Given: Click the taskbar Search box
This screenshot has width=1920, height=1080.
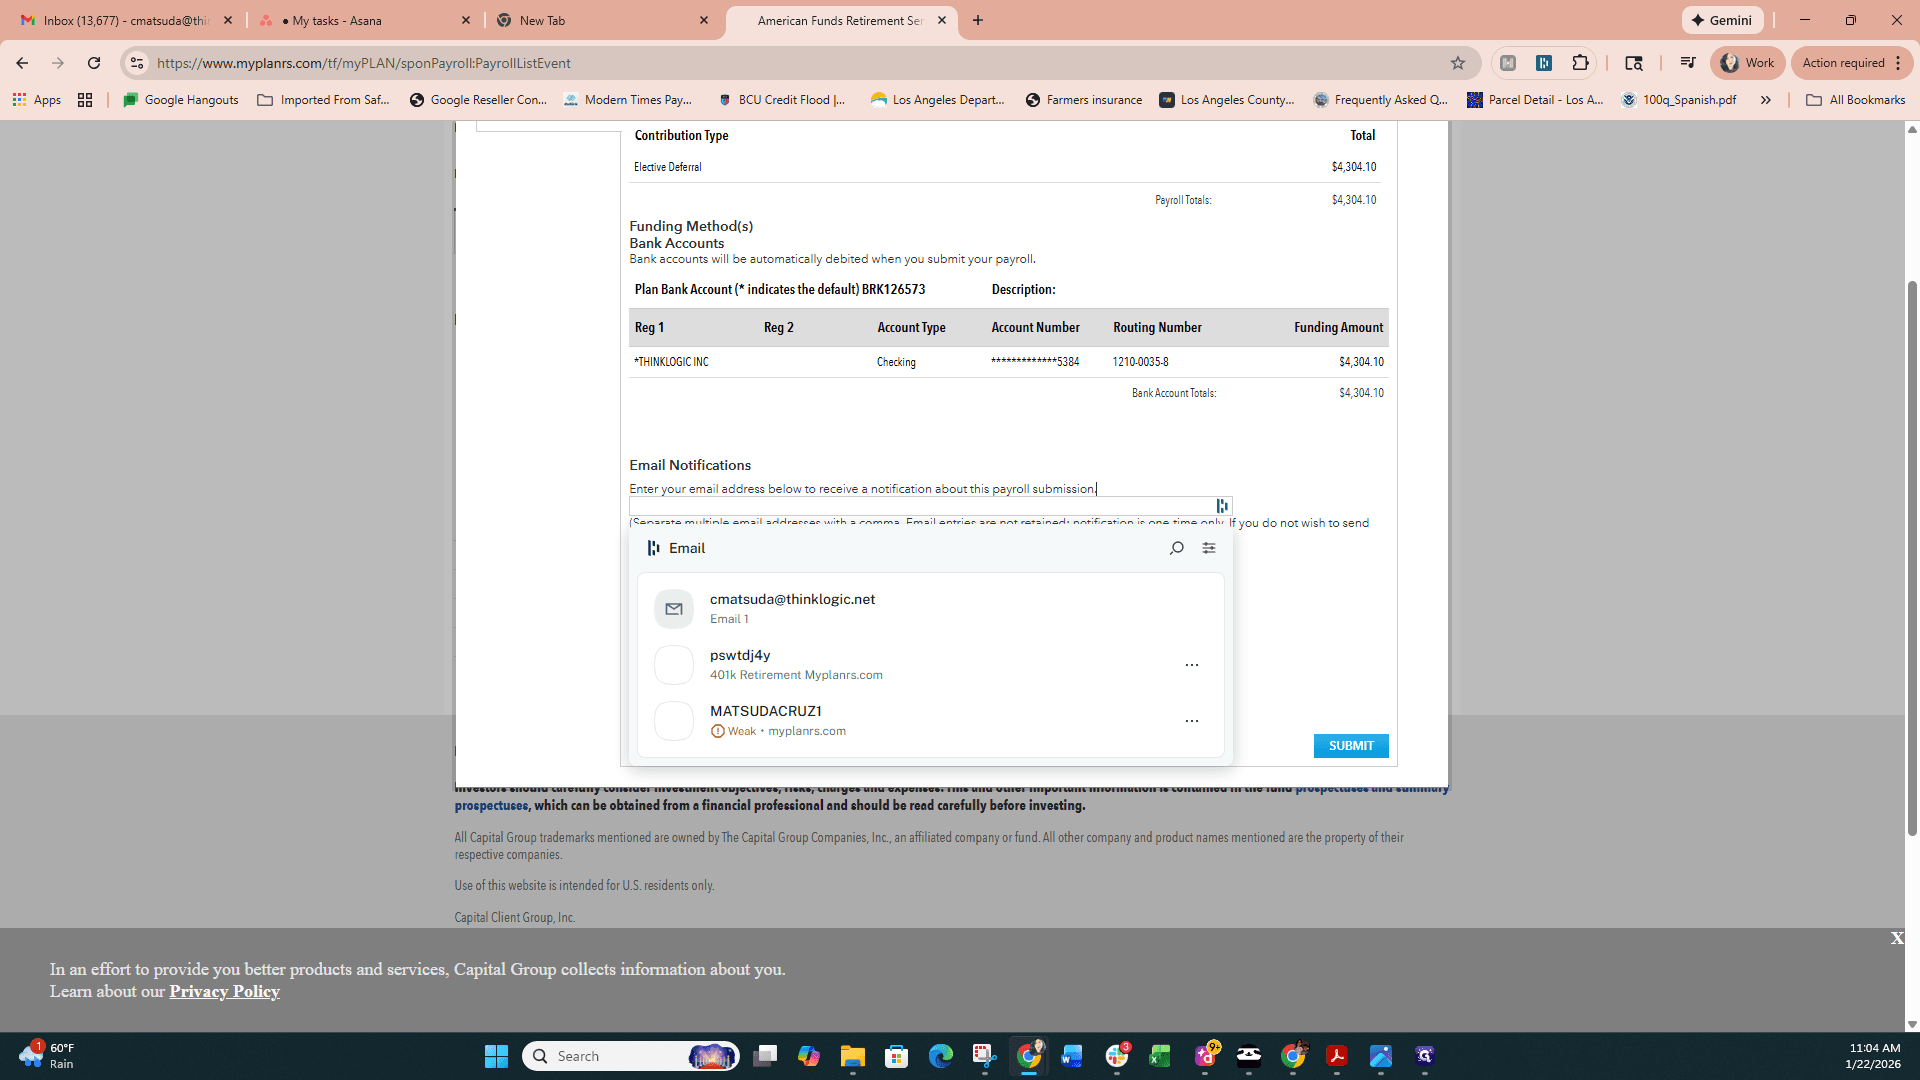Looking at the screenshot, I should pos(630,1056).
